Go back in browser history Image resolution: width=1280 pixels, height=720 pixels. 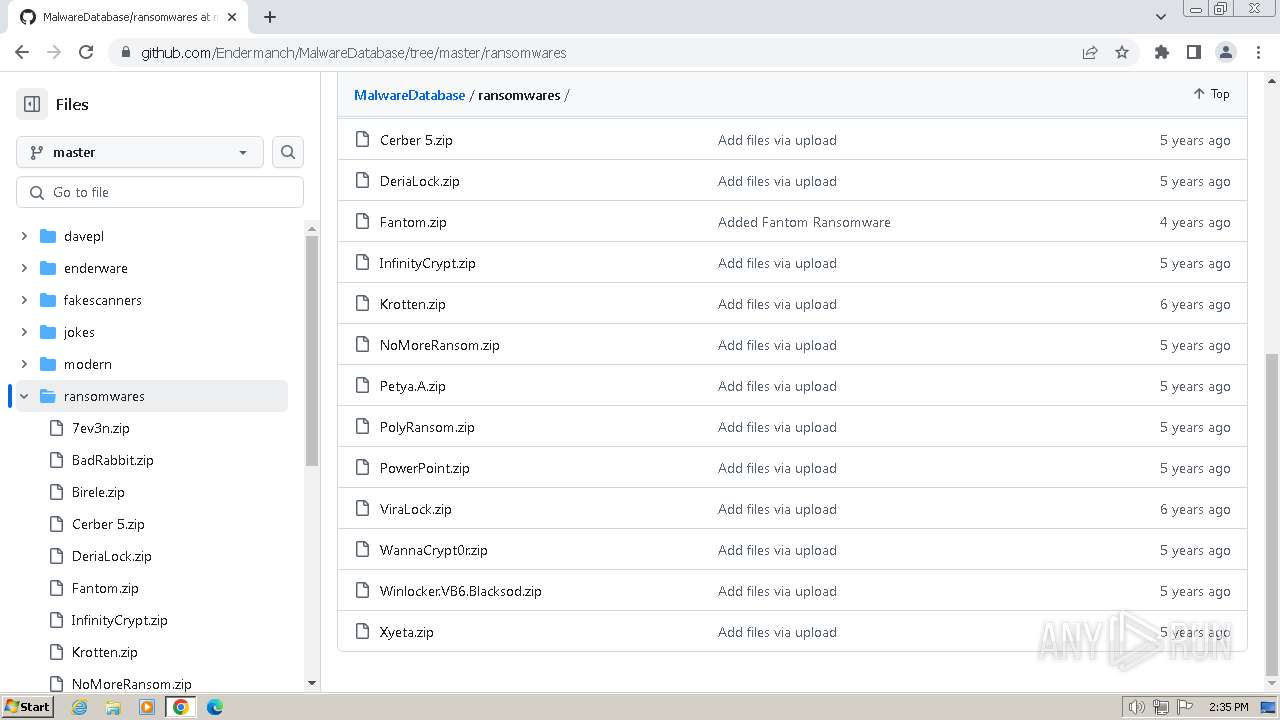click(22, 52)
